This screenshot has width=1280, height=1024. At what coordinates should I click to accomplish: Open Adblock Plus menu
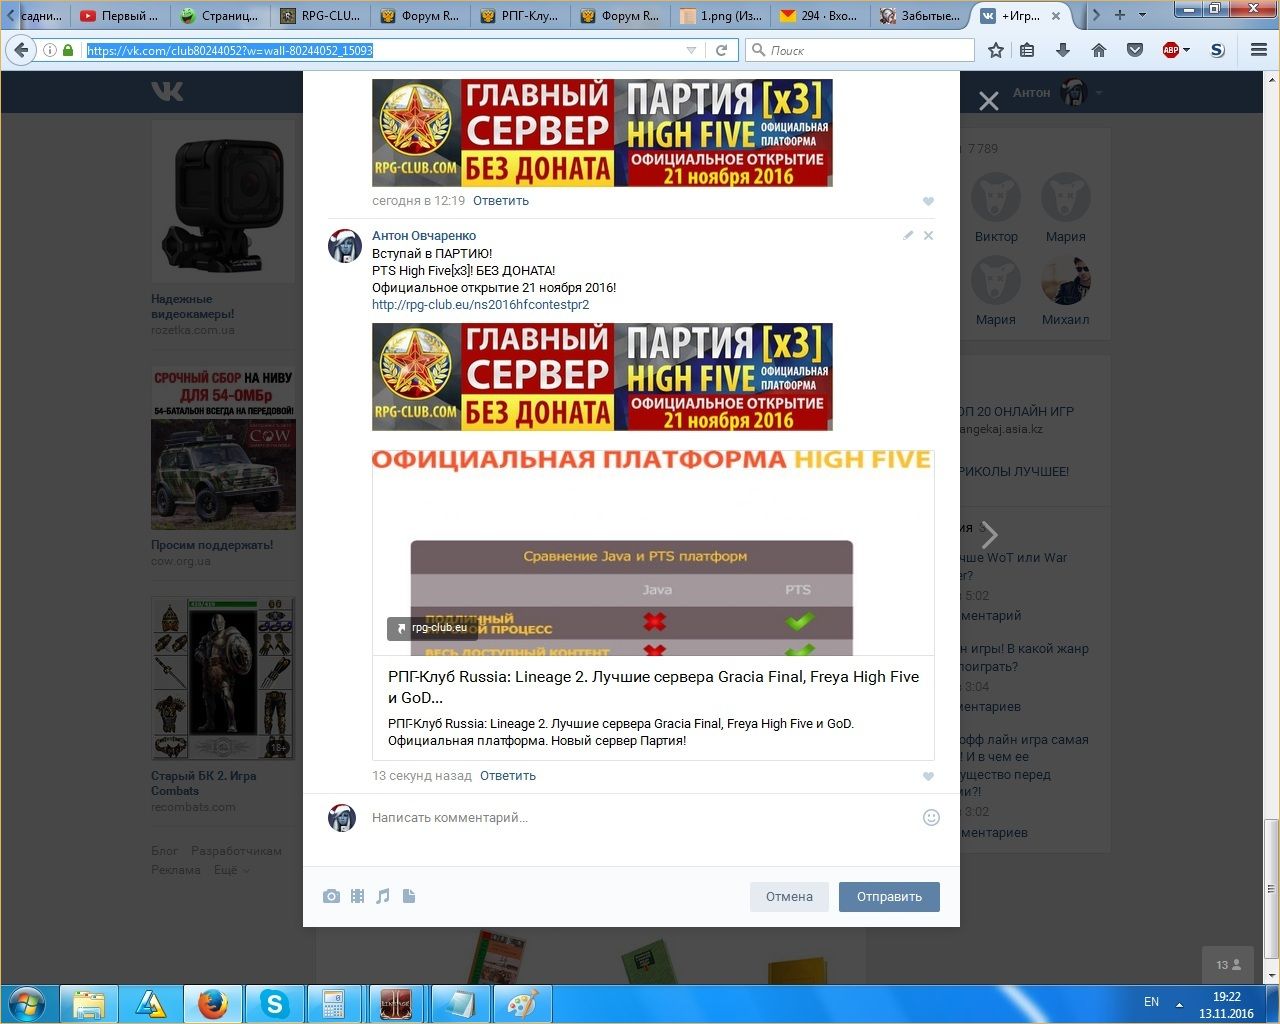click(x=1175, y=50)
